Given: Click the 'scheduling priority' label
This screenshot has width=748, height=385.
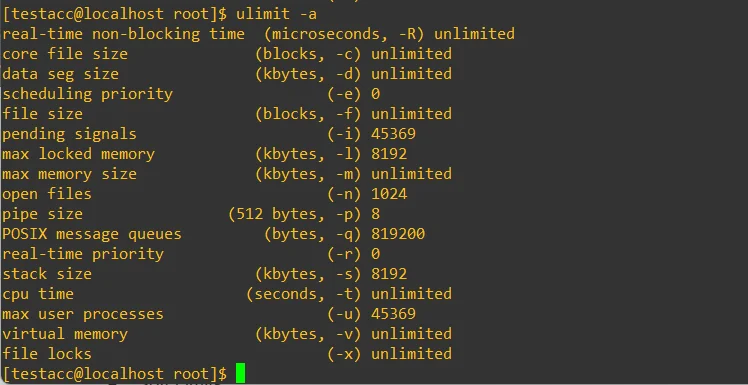Looking at the screenshot, I should click(x=87, y=94).
